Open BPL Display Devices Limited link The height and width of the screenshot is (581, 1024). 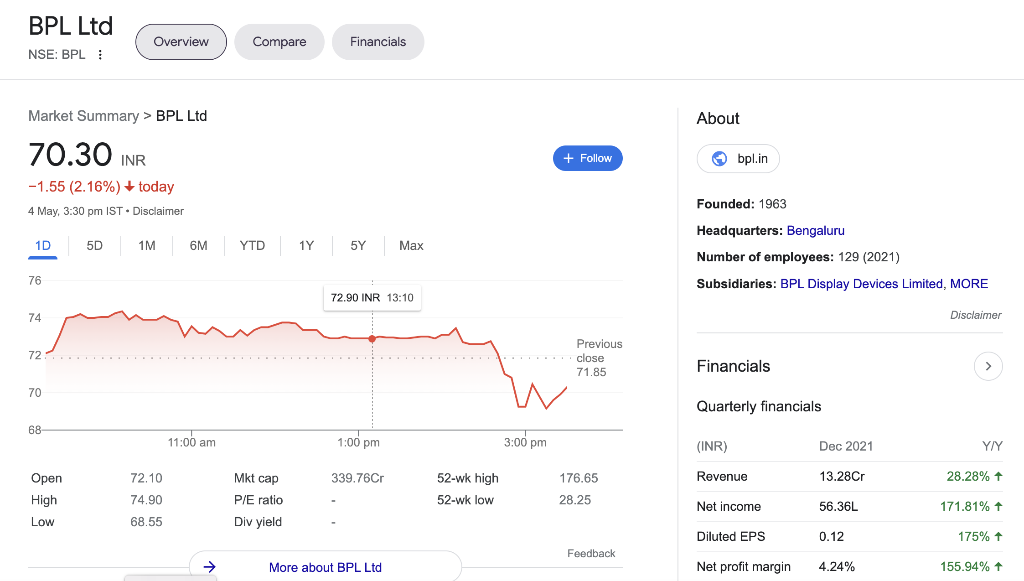click(x=861, y=284)
